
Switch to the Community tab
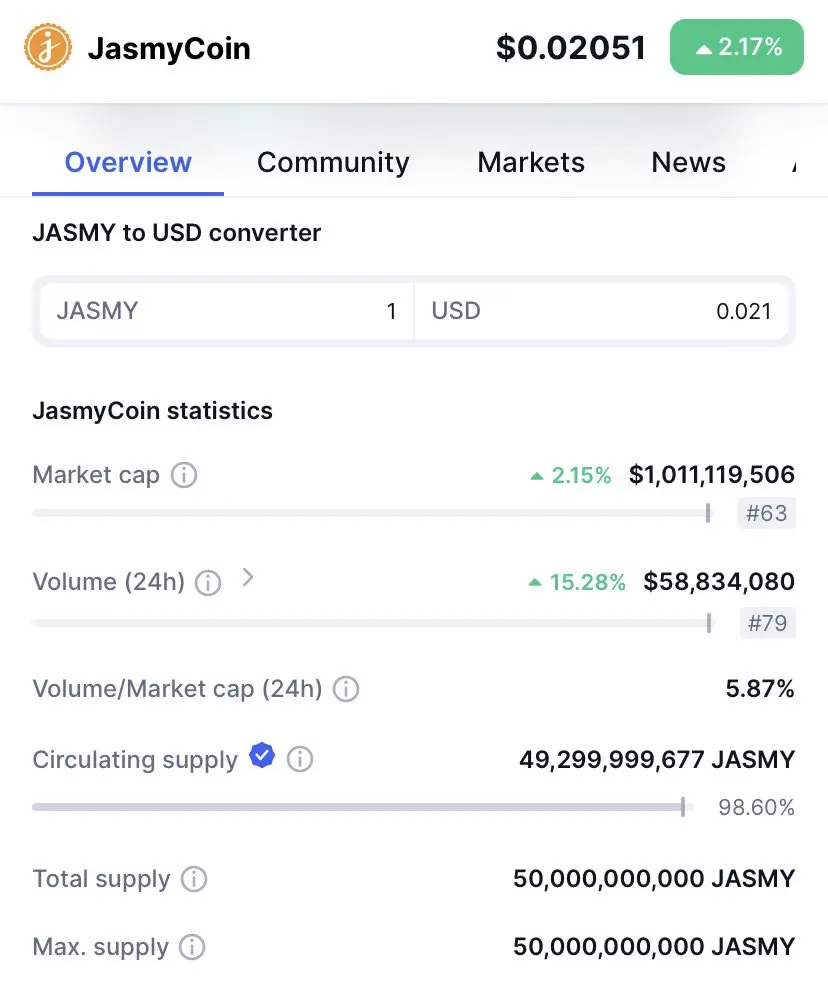pyautogui.click(x=333, y=162)
